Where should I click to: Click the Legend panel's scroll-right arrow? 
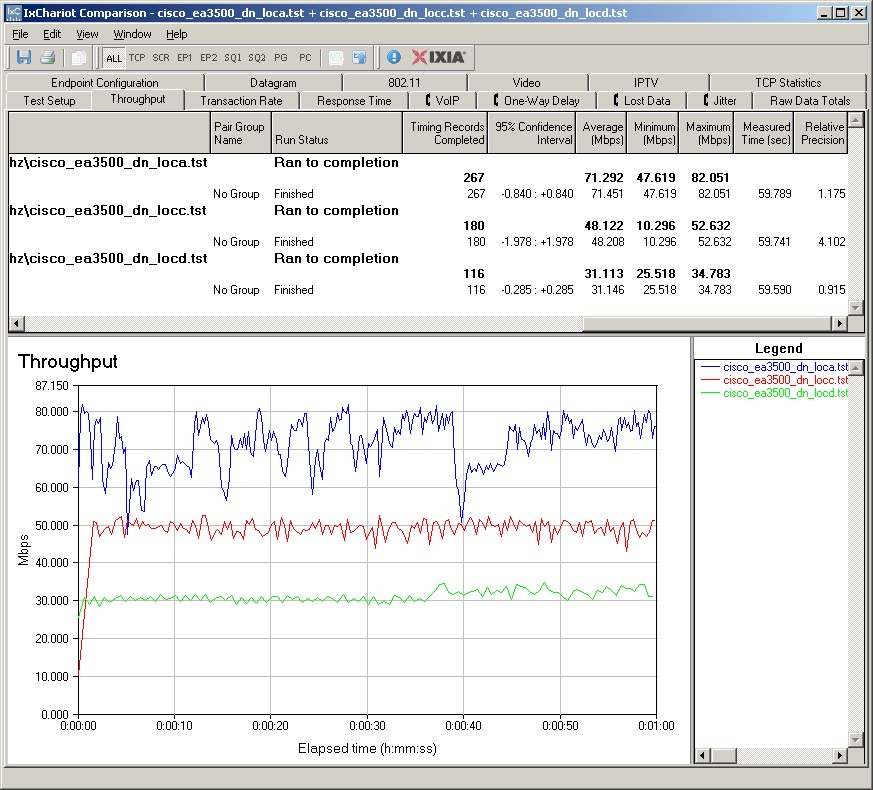point(842,755)
